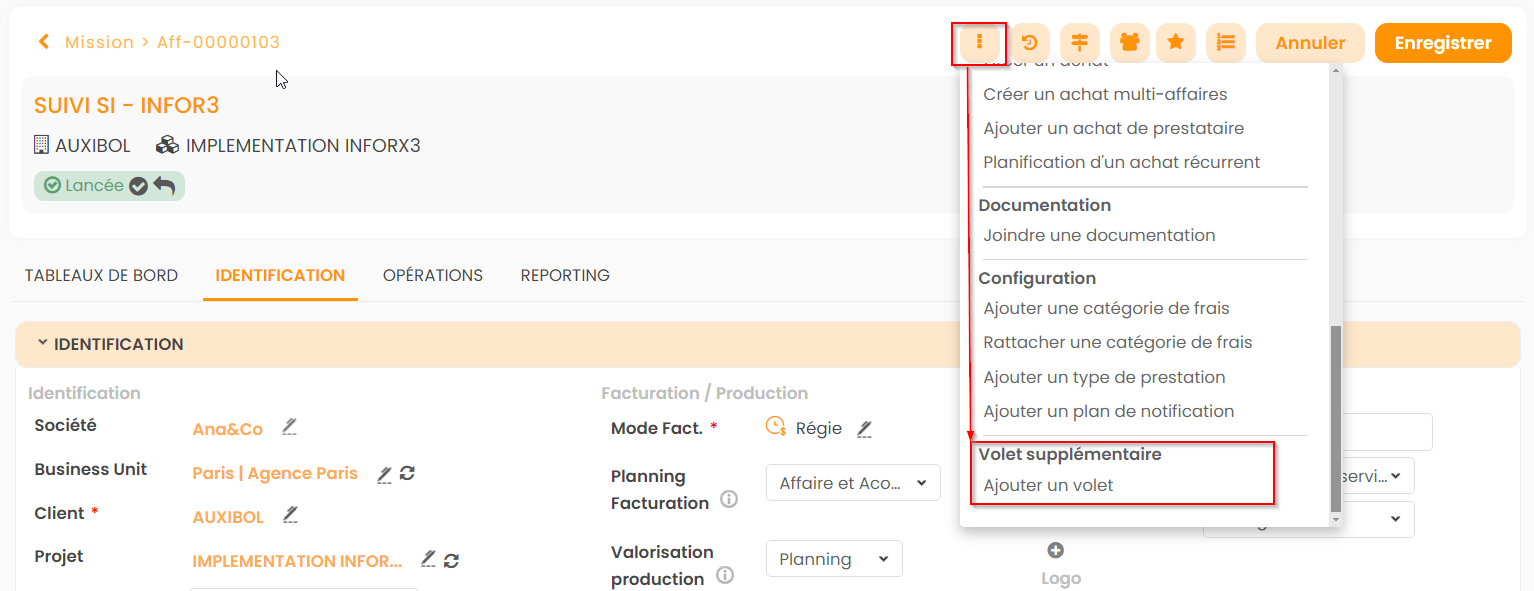
Task: Click the pencil next to Client AUXIBOL
Action: pos(290,515)
